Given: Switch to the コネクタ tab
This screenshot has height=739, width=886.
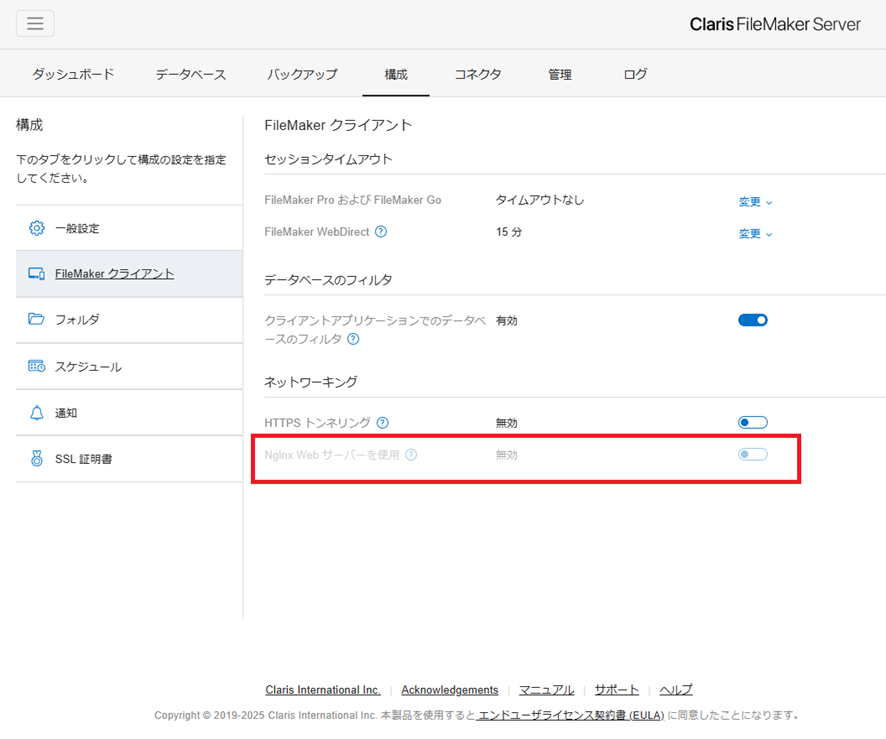Looking at the screenshot, I should (x=478, y=74).
